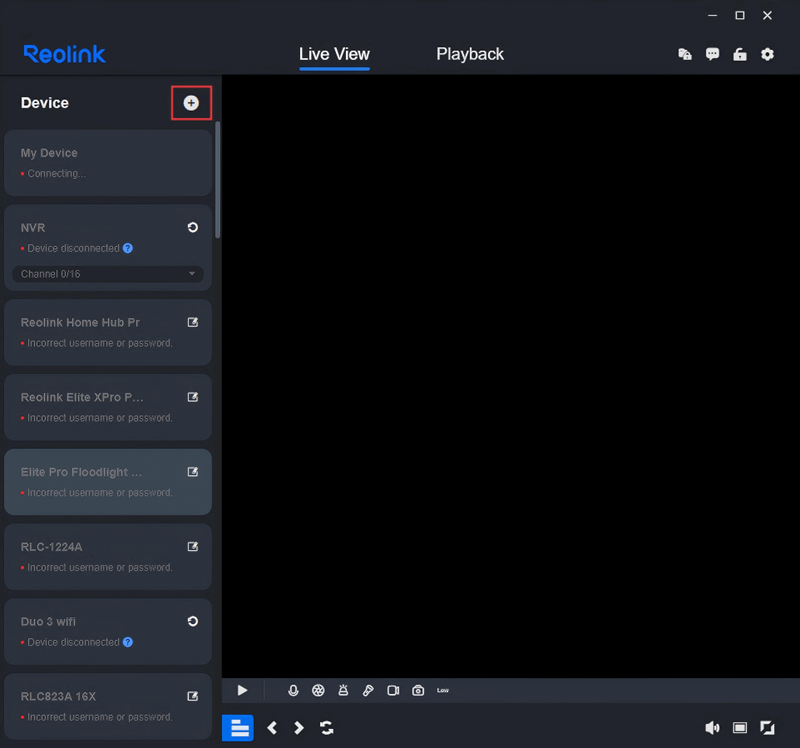Open the settings gear icon
This screenshot has height=748, width=800.
tap(767, 54)
